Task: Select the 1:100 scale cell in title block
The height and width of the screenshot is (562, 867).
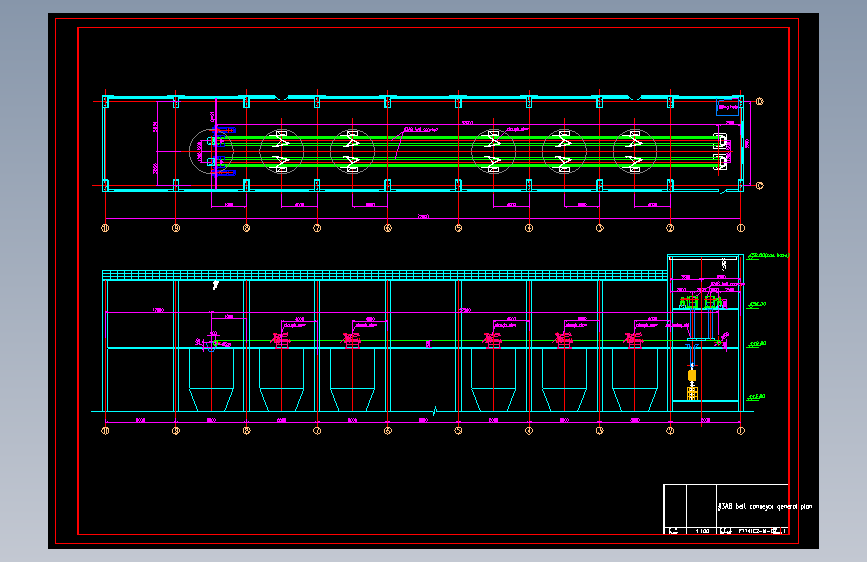Action: tap(702, 531)
